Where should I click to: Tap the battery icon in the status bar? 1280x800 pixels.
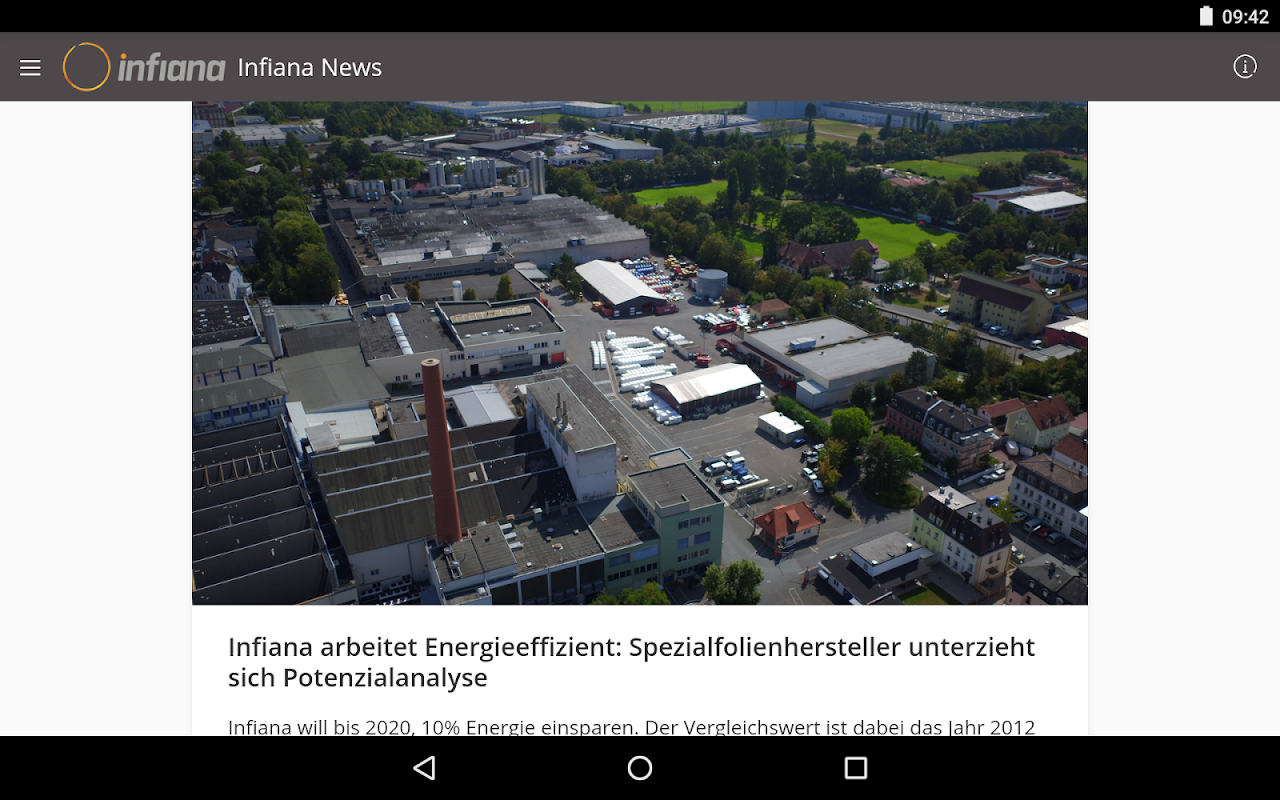tap(1206, 16)
